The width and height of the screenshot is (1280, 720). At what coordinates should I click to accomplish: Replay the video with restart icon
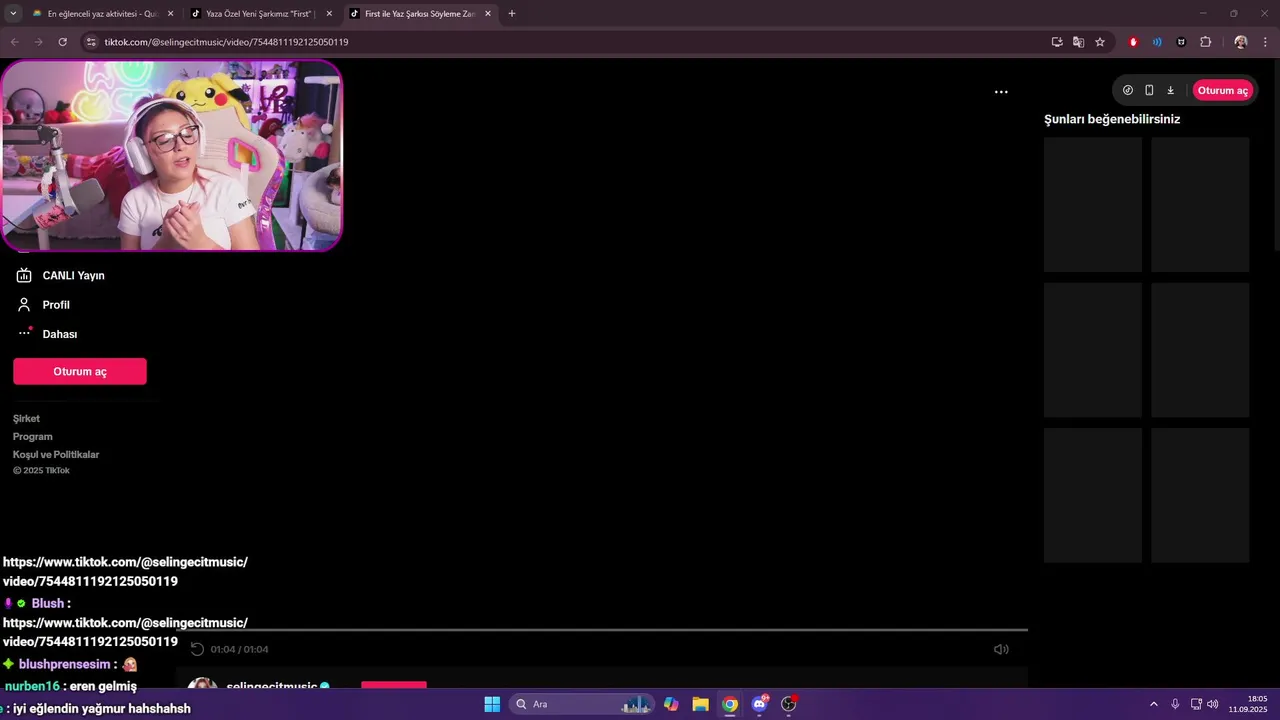tap(197, 649)
